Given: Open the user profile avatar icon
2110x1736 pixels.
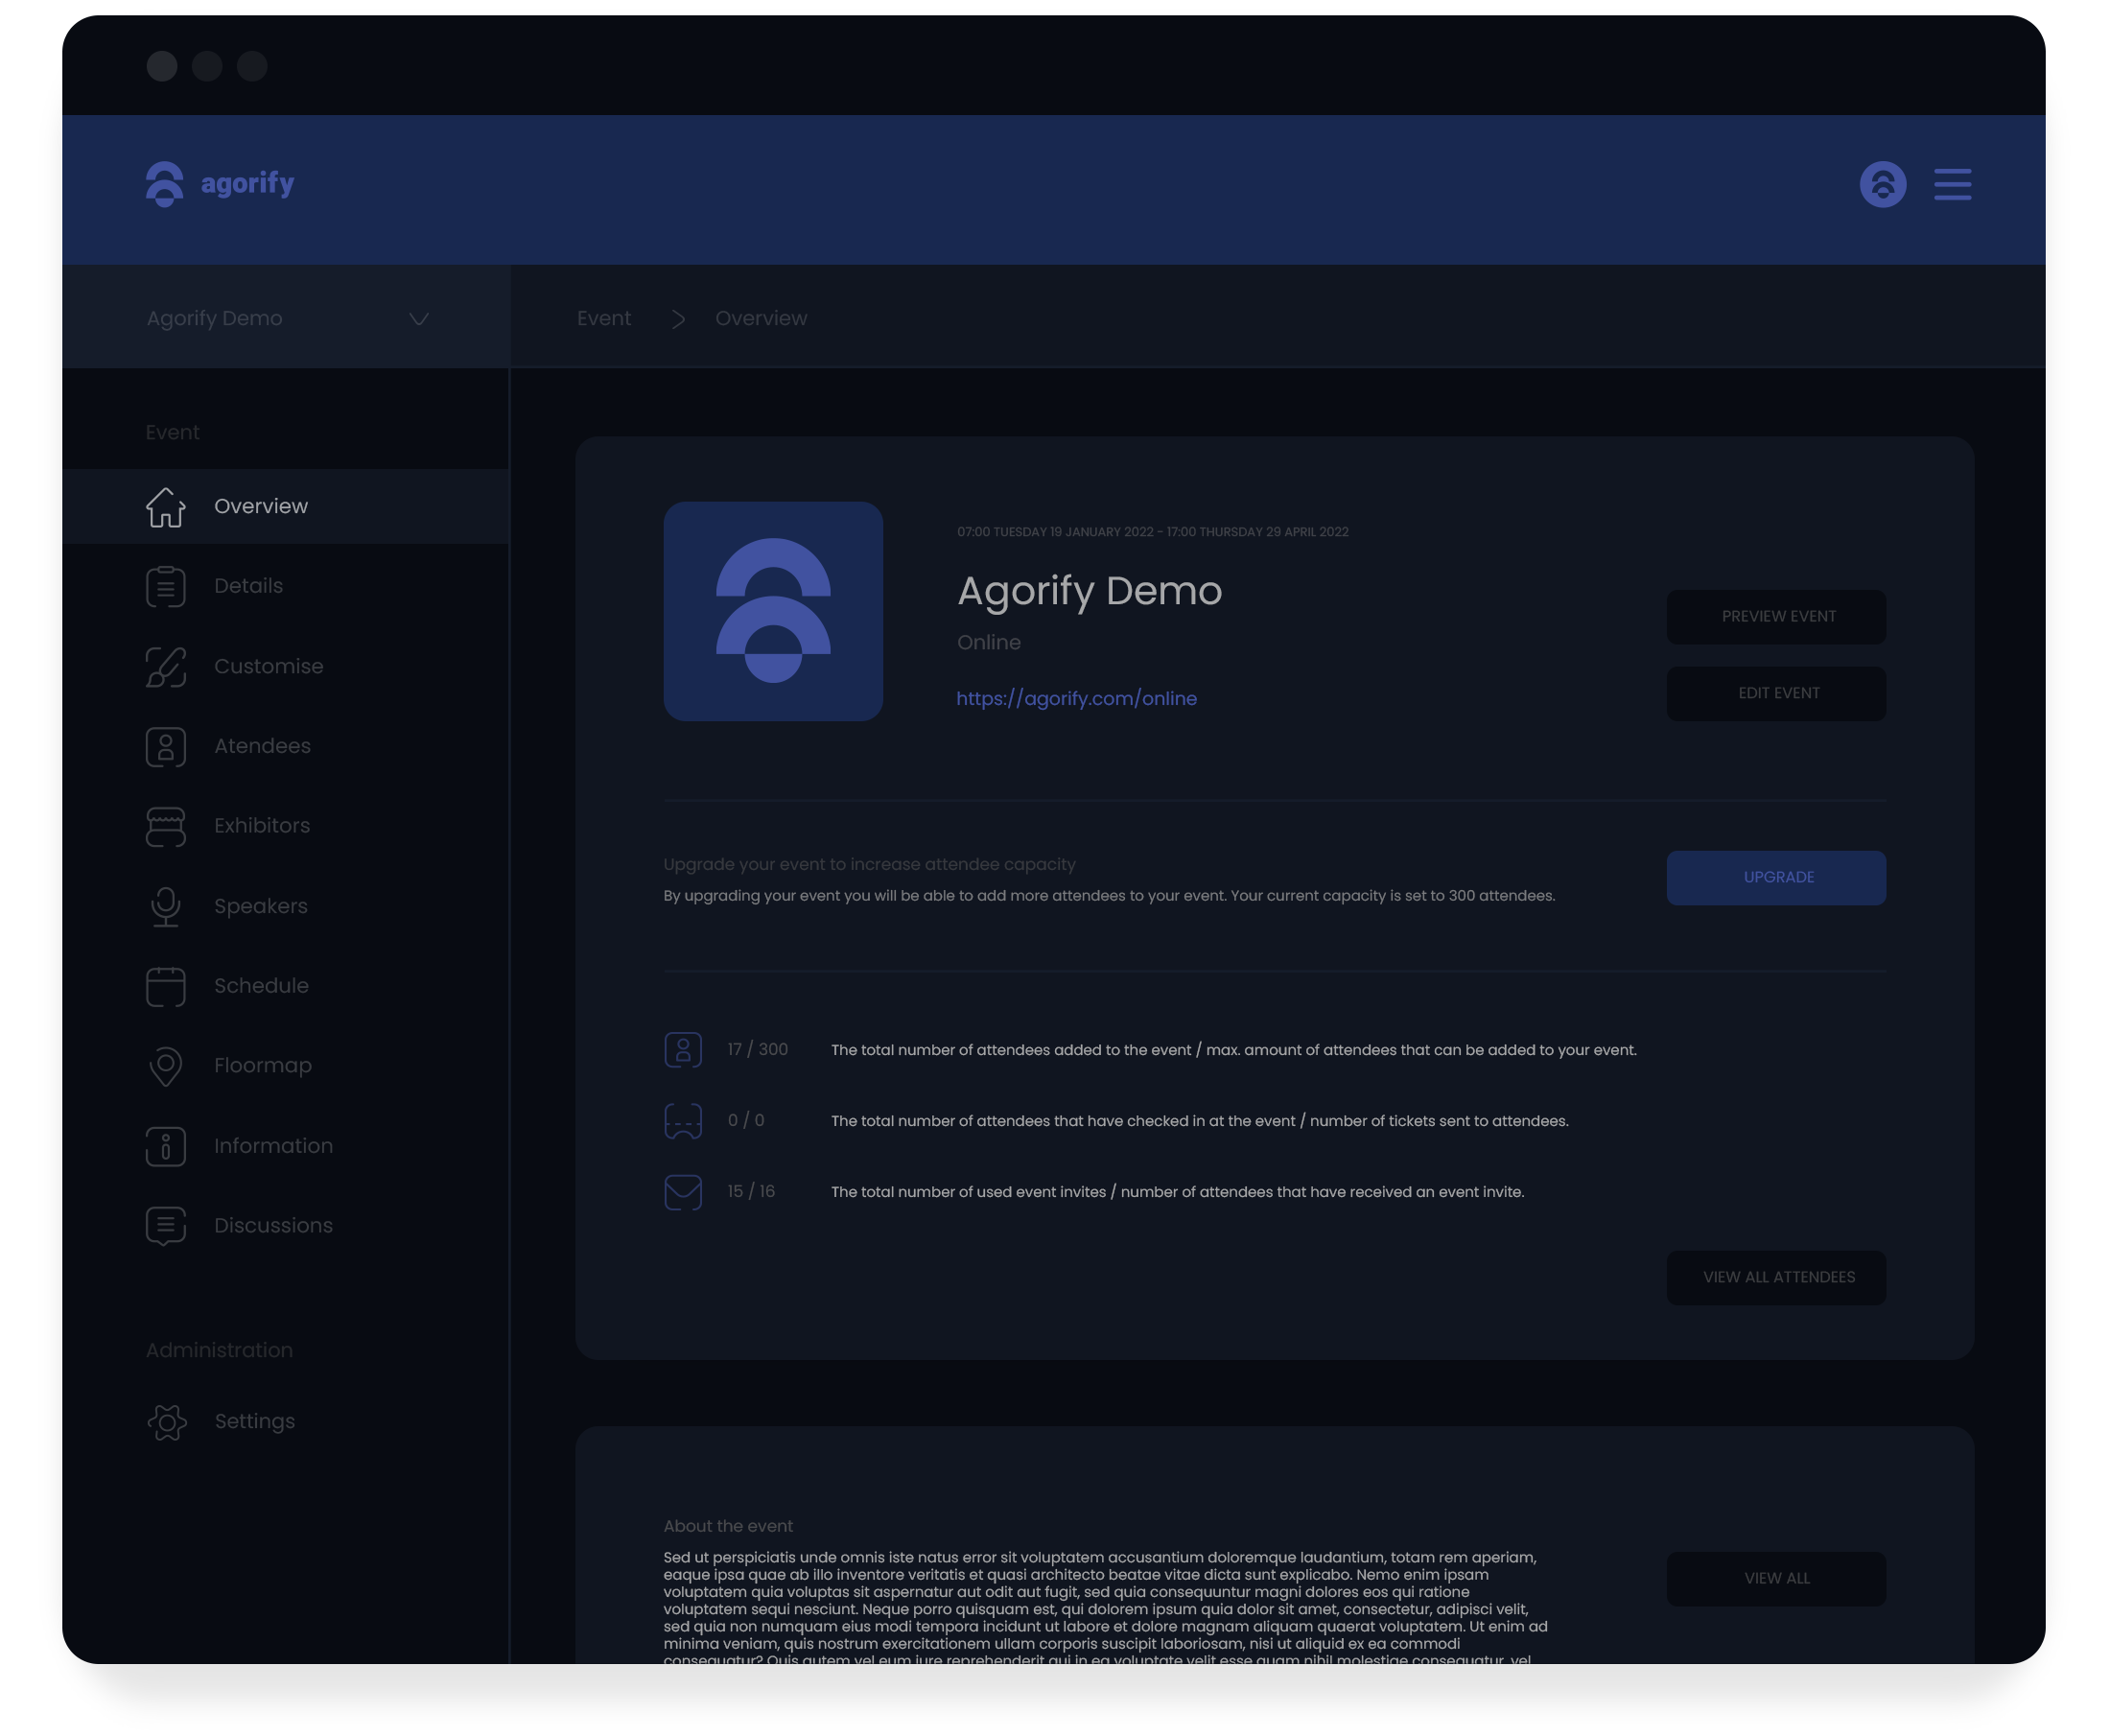Looking at the screenshot, I should click(1882, 184).
